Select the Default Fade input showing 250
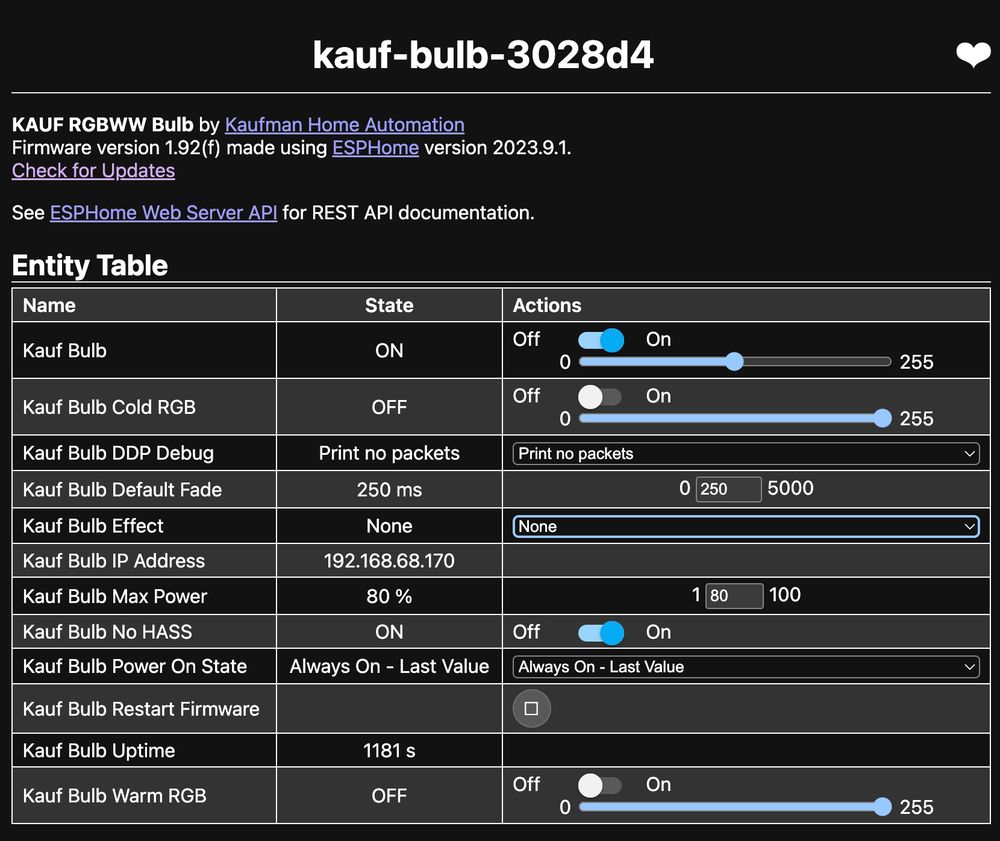This screenshot has height=841, width=1000. click(x=727, y=488)
